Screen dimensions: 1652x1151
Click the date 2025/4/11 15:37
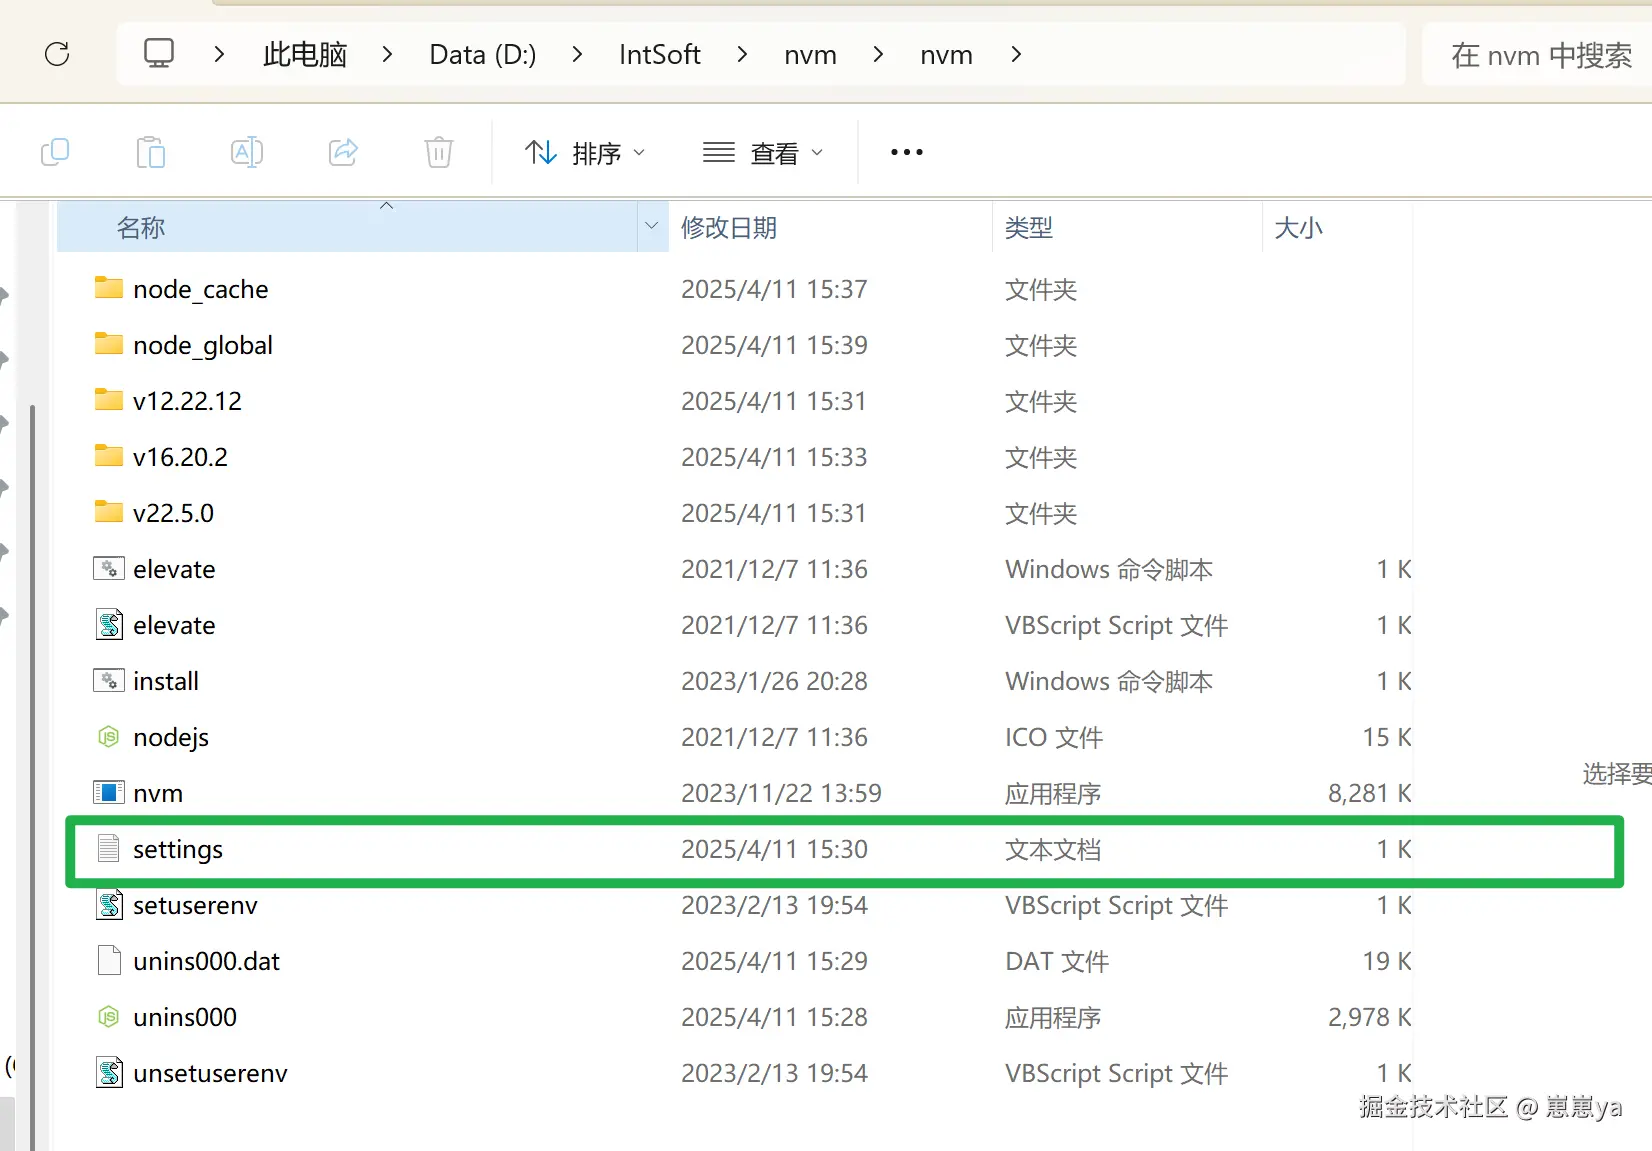[774, 289]
